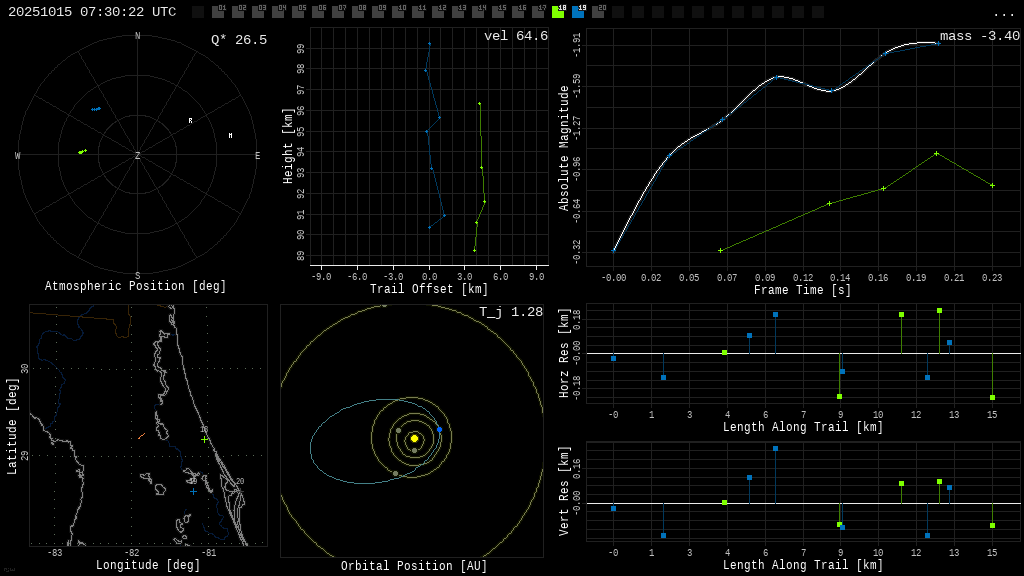Click the yellow Sun in orbit plot
This screenshot has height=576, width=1024.
click(x=414, y=438)
